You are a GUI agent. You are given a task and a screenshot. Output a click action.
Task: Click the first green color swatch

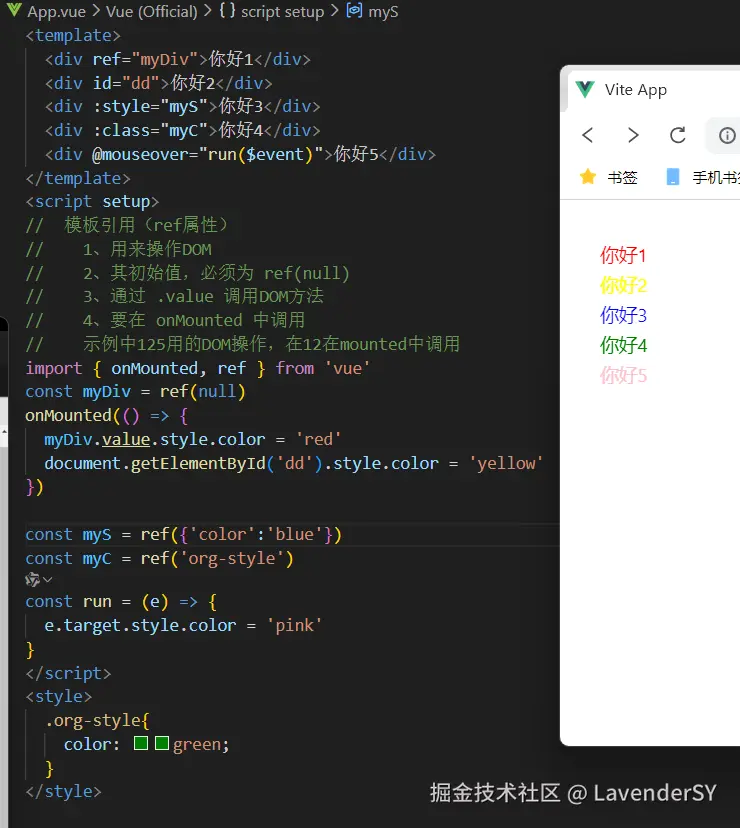[x=141, y=744]
